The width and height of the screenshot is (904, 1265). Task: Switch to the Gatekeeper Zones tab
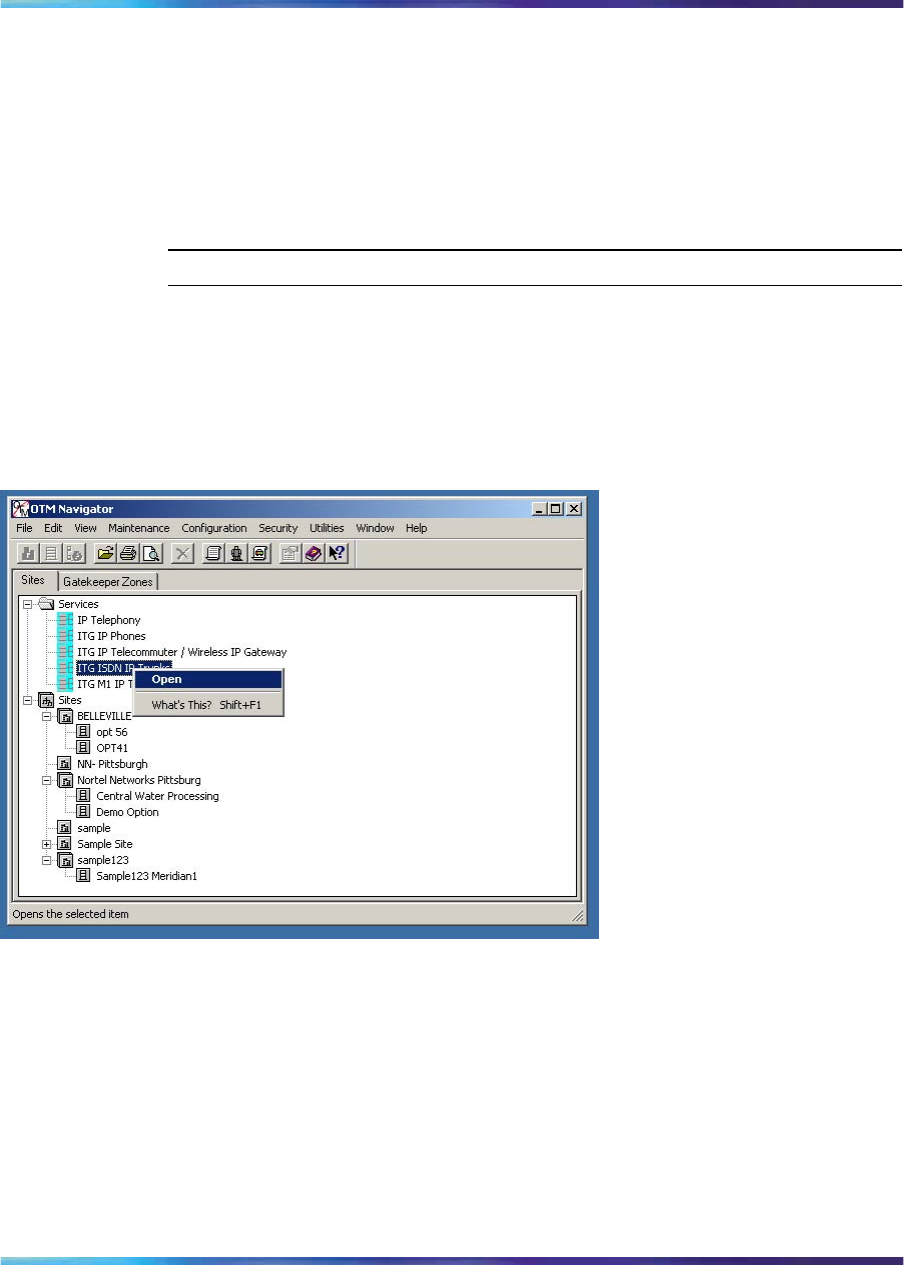(108, 581)
